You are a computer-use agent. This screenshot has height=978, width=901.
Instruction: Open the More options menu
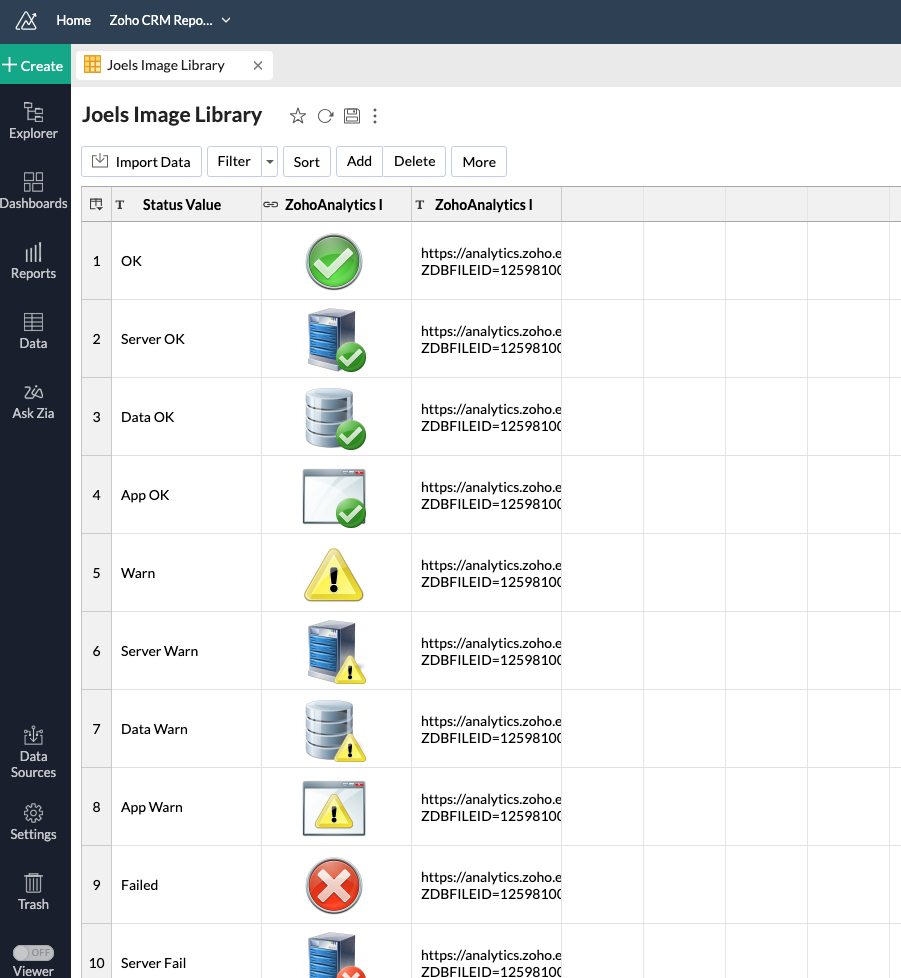pyautogui.click(x=478, y=162)
